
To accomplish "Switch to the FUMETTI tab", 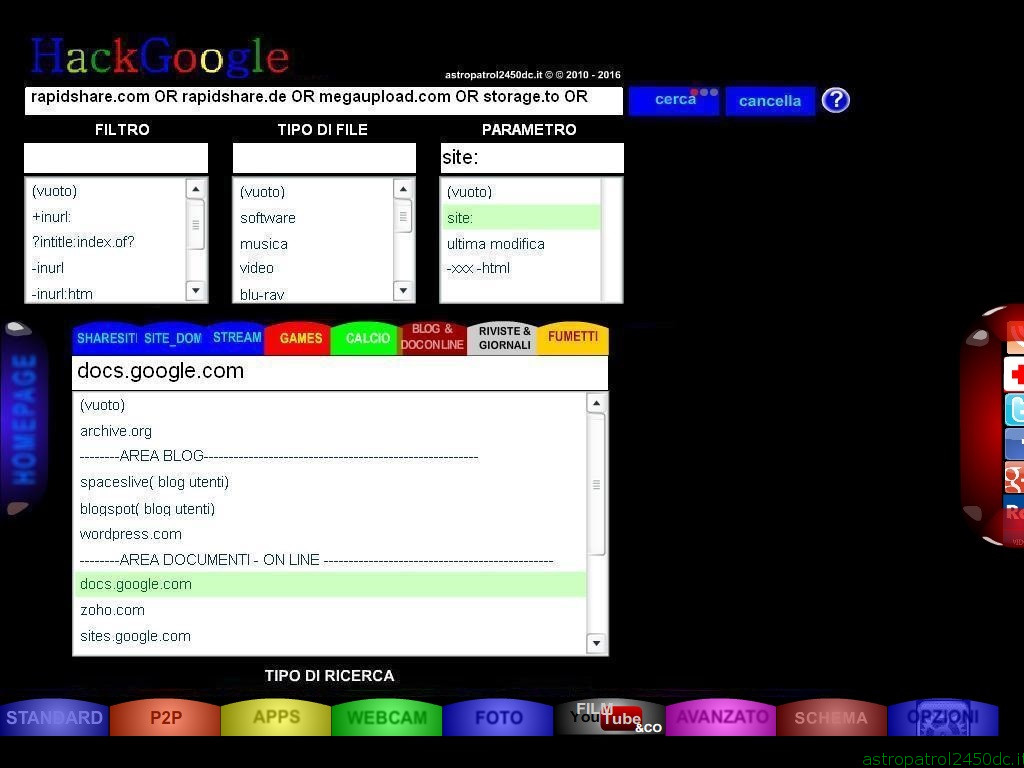I will click(573, 337).
